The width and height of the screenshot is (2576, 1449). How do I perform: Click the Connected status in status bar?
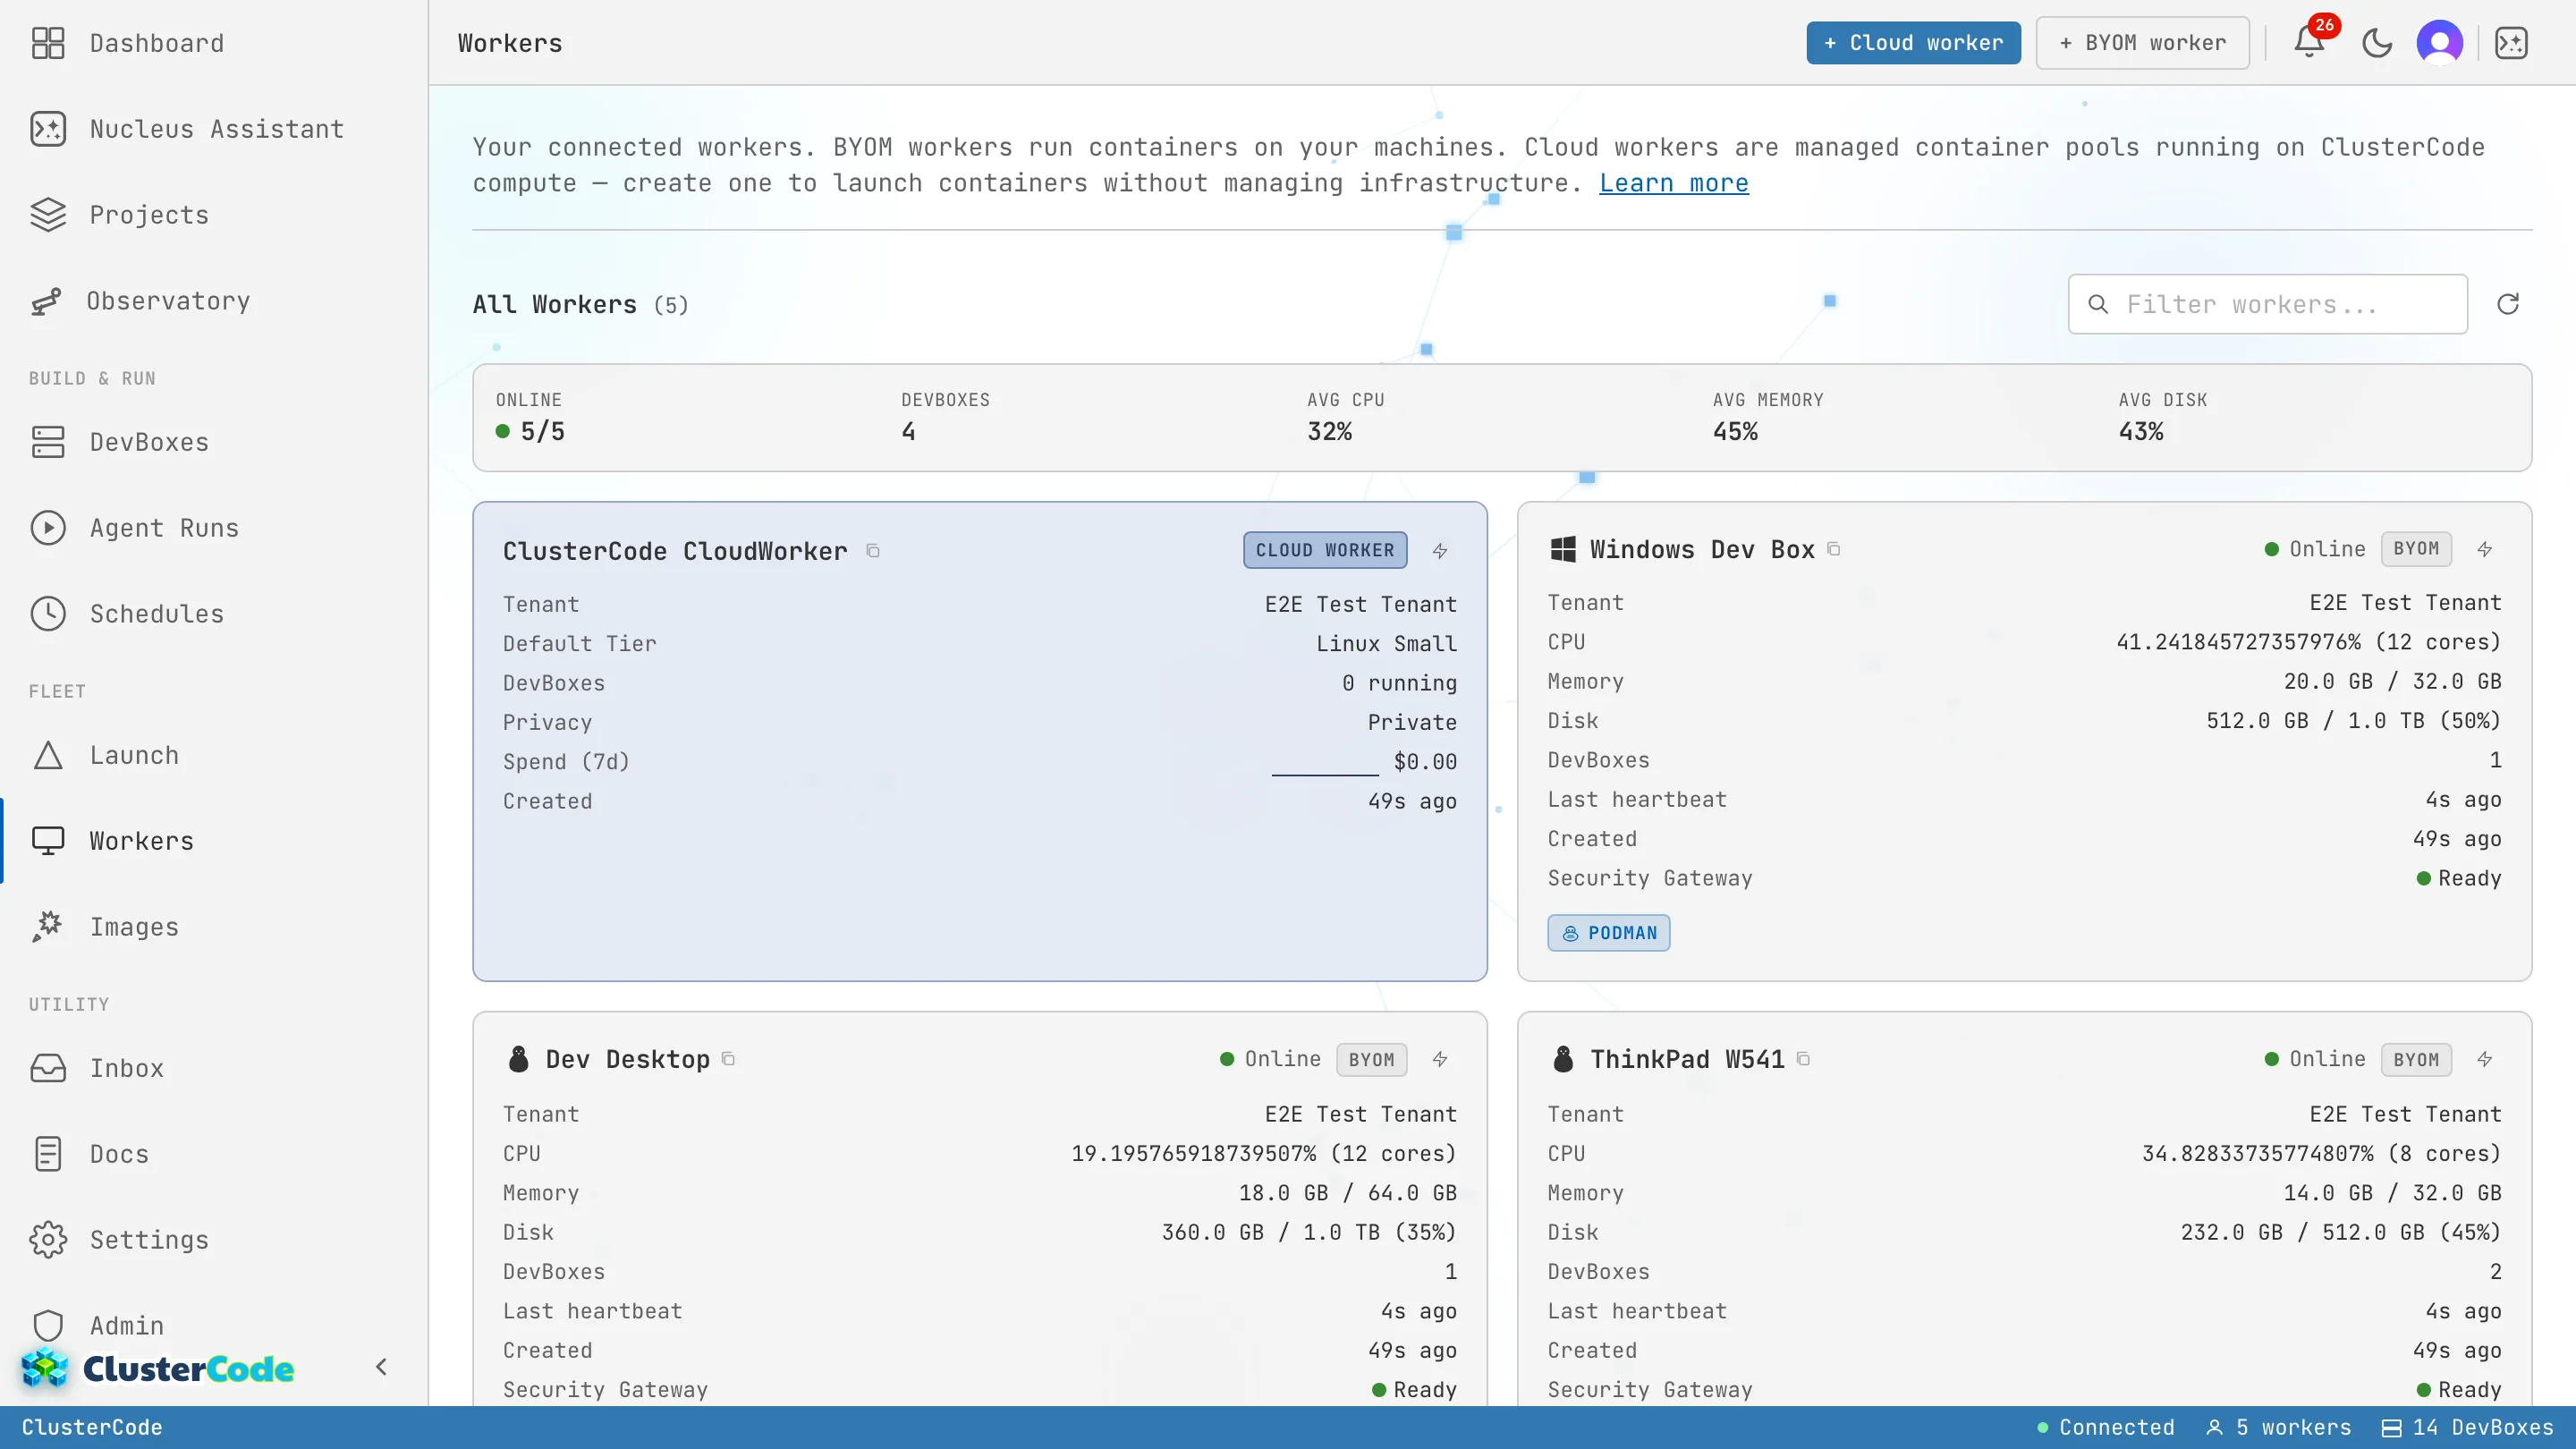(2105, 1428)
